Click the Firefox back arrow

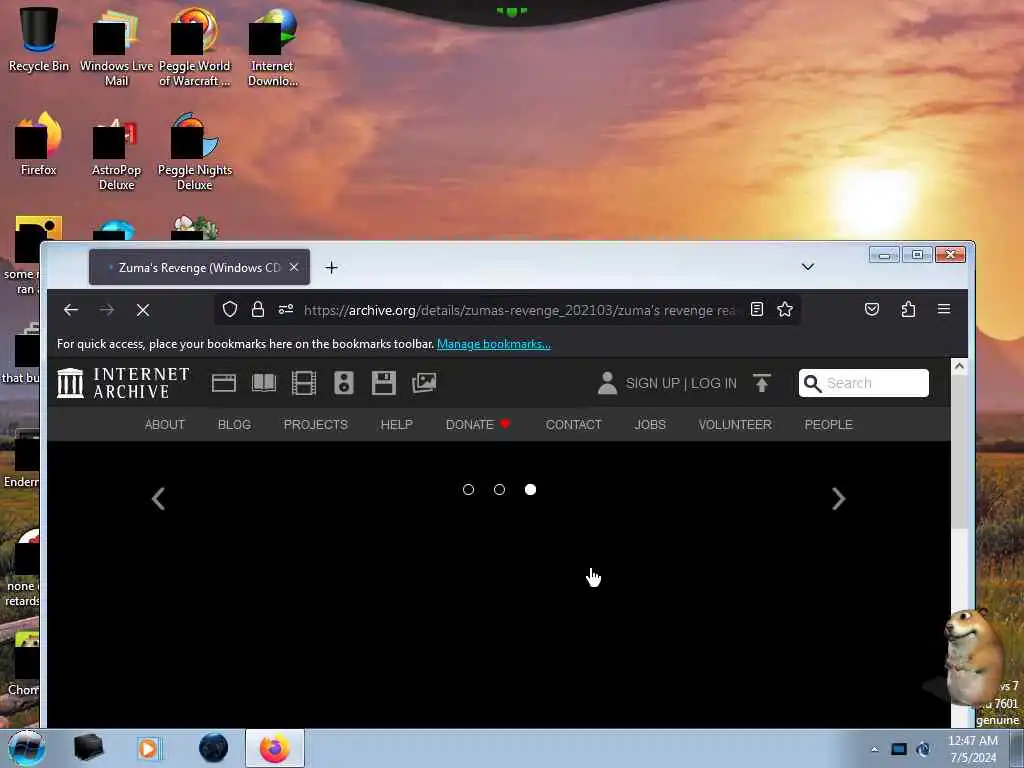coord(71,310)
